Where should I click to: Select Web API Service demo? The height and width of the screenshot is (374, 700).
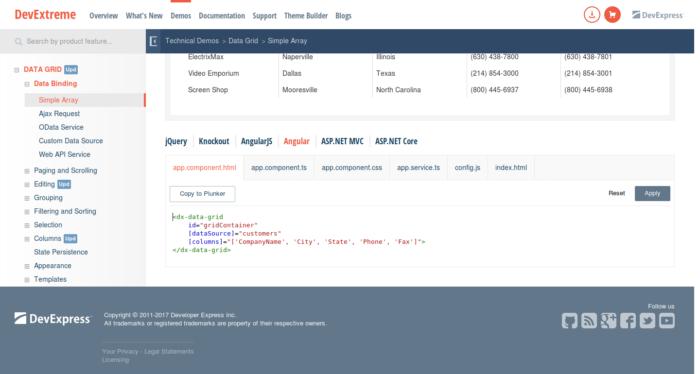[x=64, y=154]
